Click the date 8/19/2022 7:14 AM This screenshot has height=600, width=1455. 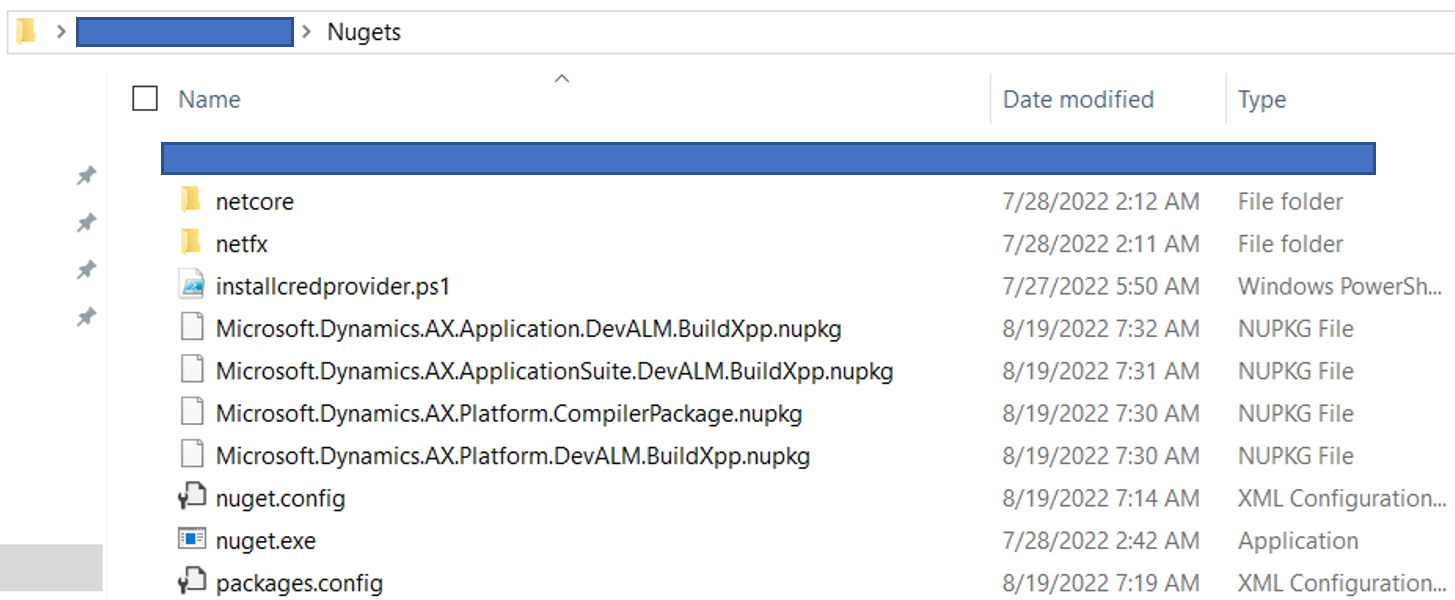click(x=1101, y=498)
